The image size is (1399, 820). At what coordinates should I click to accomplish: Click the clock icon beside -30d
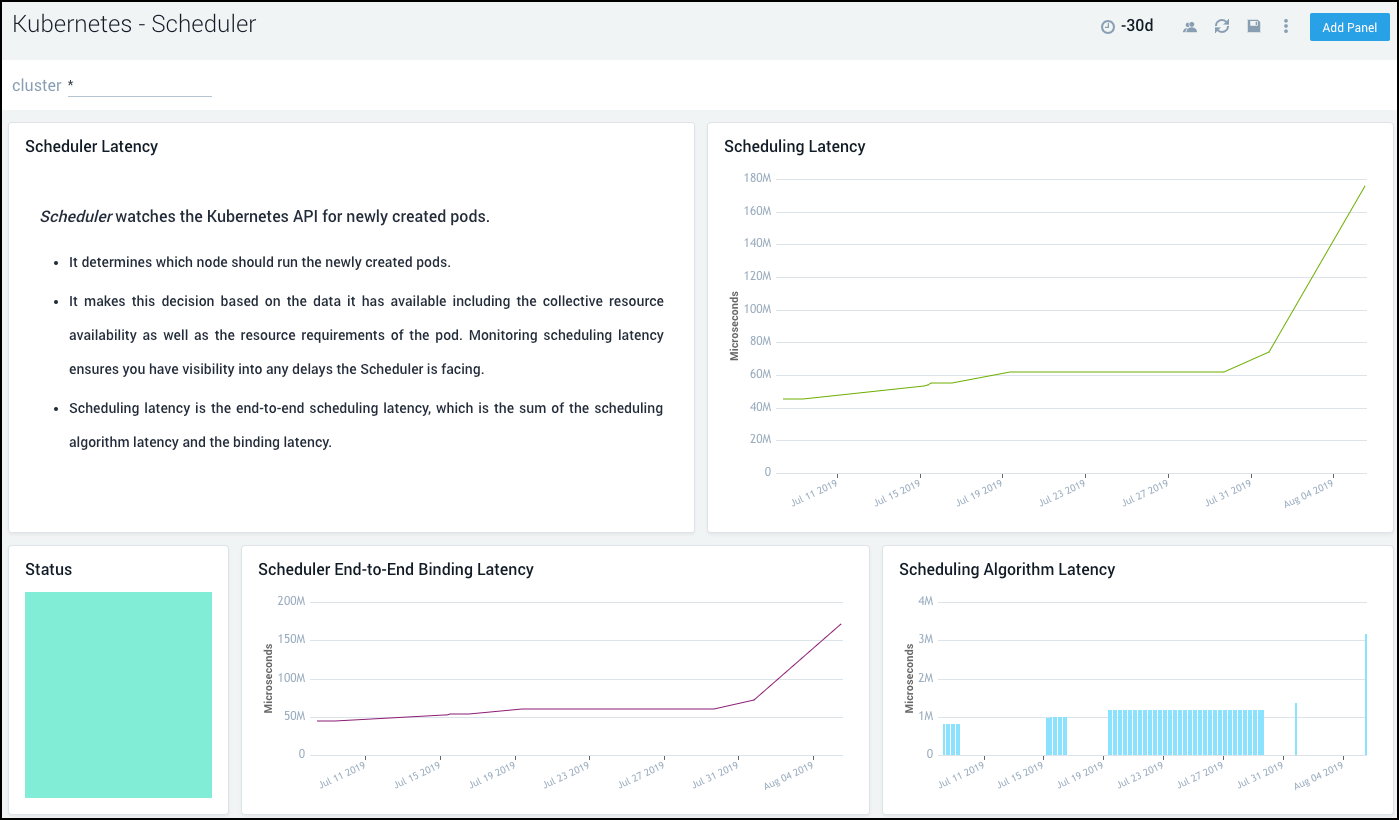pyautogui.click(x=1107, y=27)
